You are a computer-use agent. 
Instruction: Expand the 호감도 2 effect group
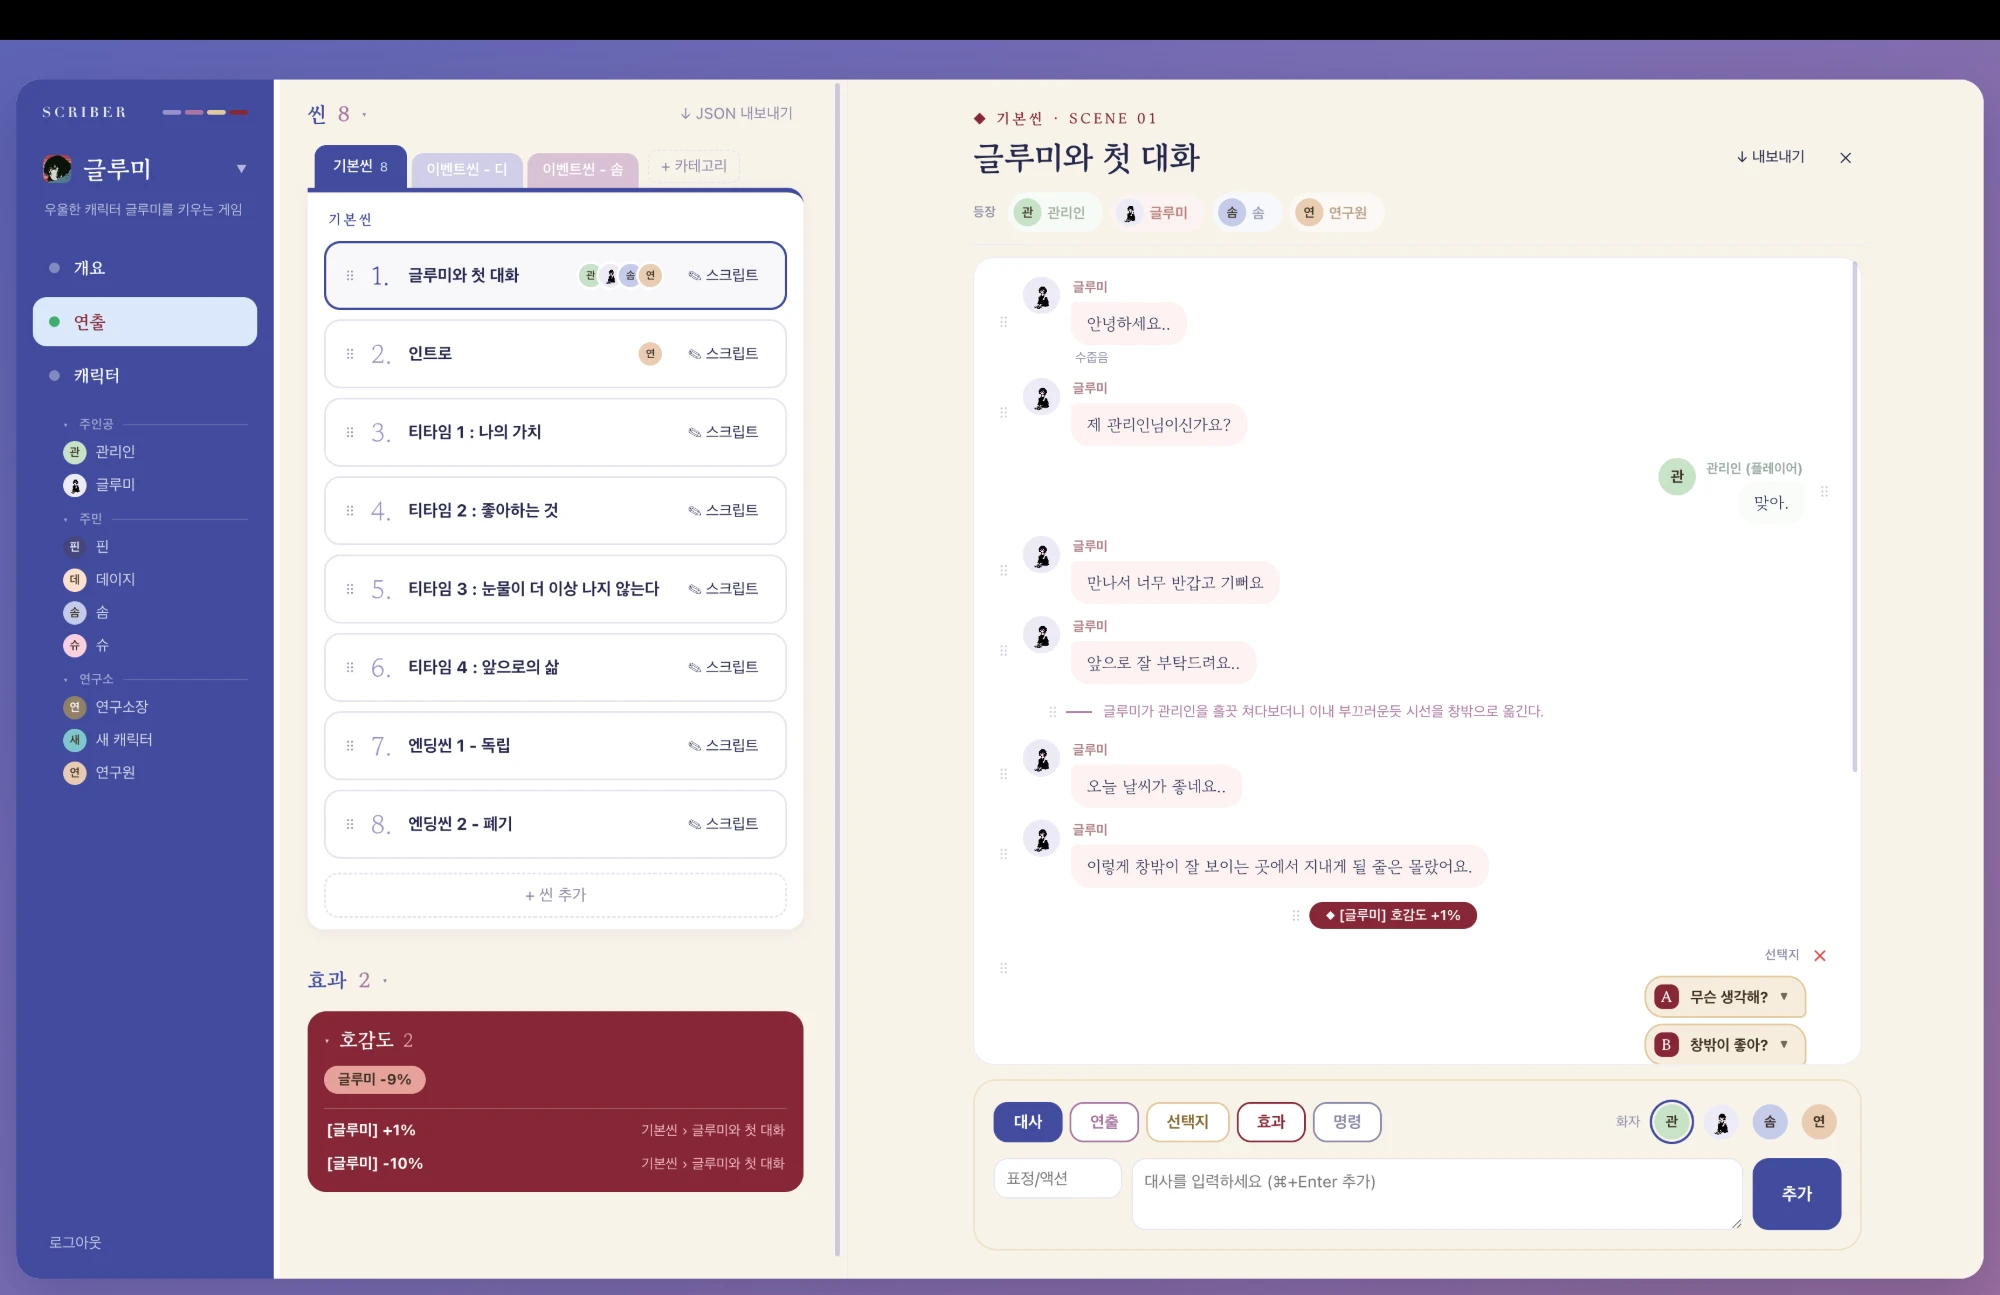[369, 1040]
